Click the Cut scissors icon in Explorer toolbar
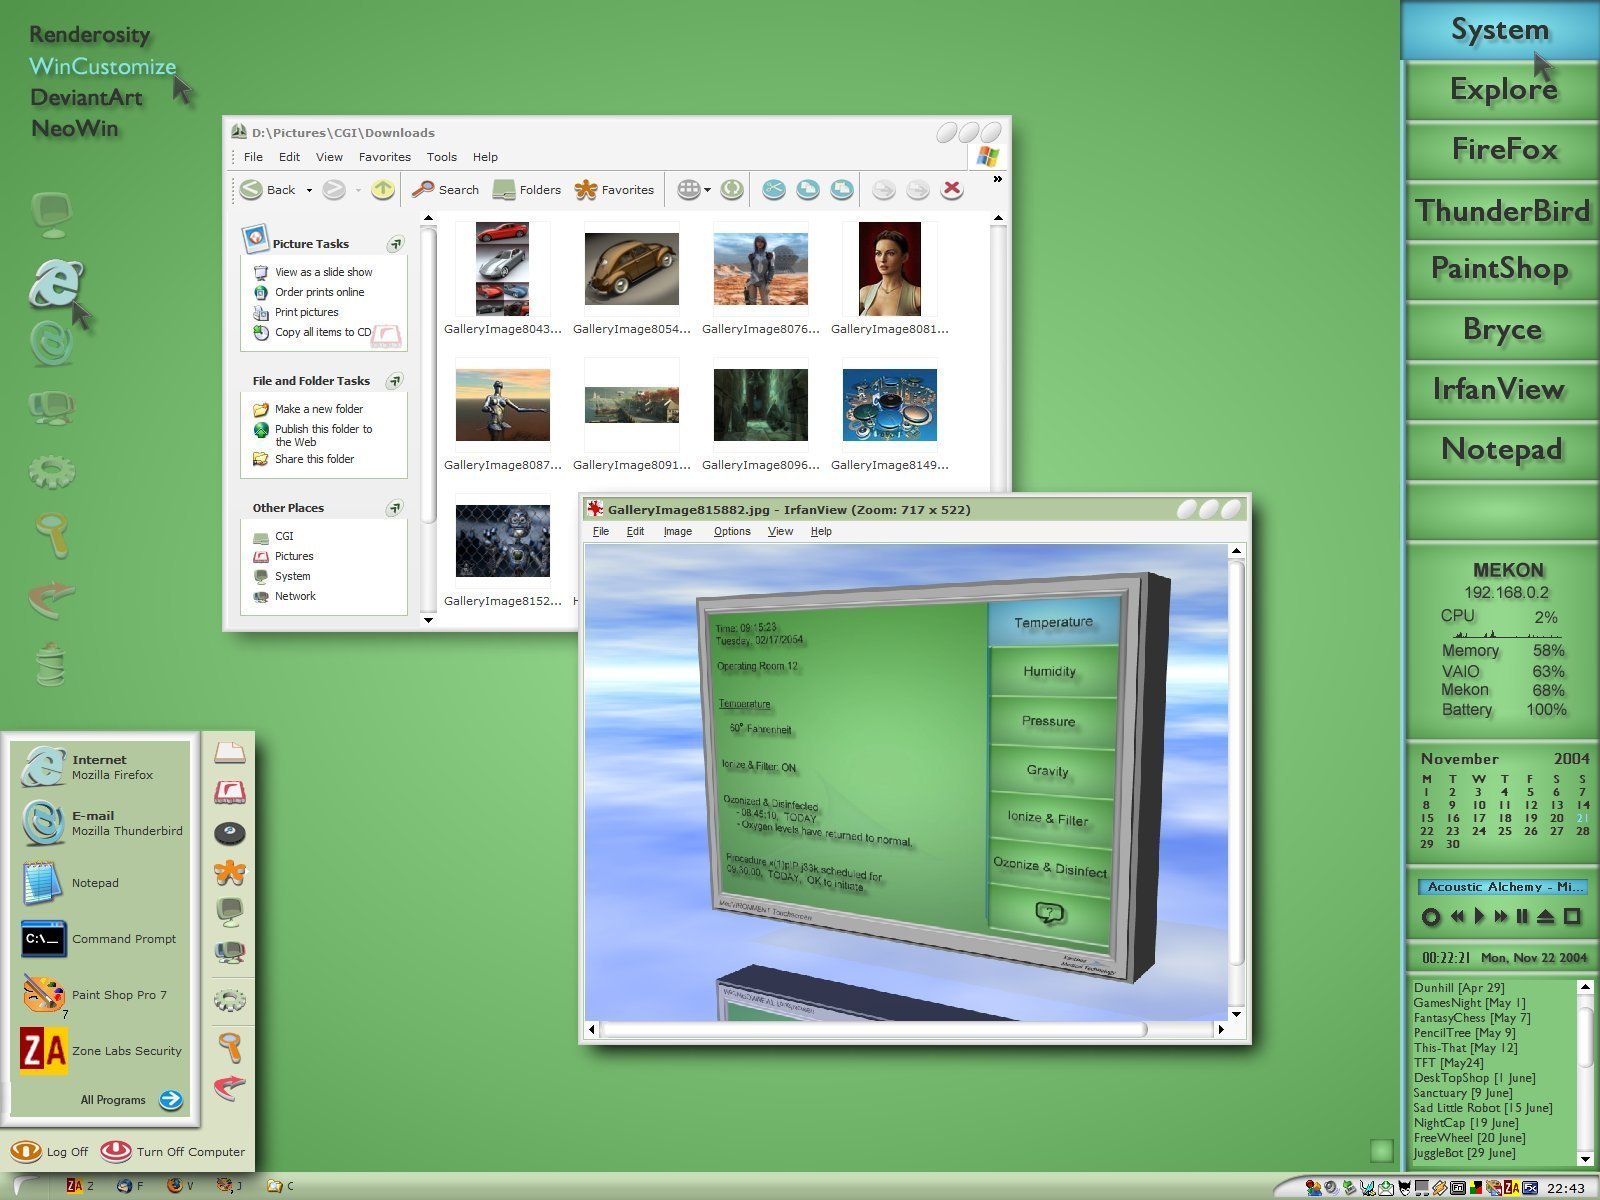1600x1200 pixels. [x=773, y=189]
